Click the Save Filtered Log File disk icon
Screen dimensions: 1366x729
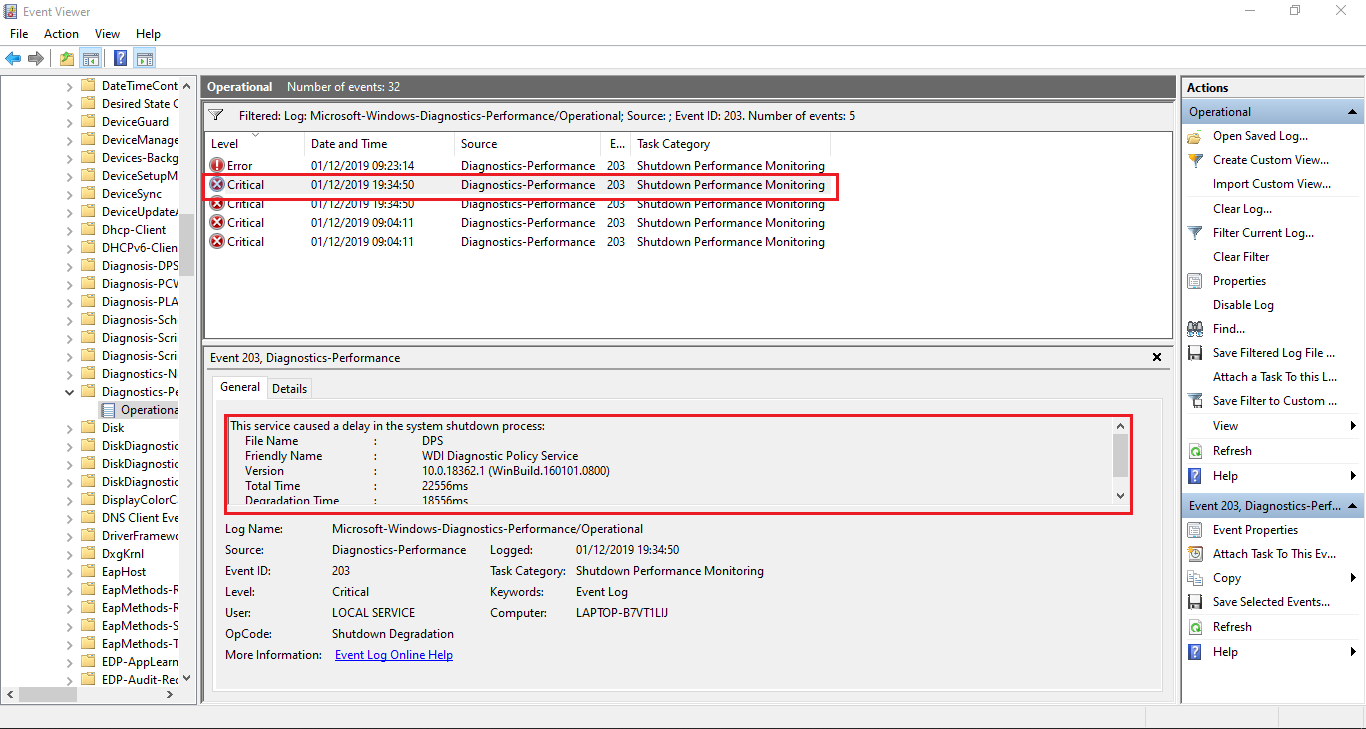pos(1195,353)
